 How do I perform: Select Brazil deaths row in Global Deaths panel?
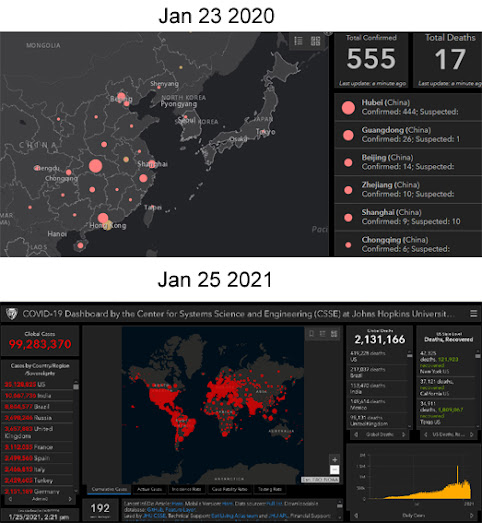(378, 372)
